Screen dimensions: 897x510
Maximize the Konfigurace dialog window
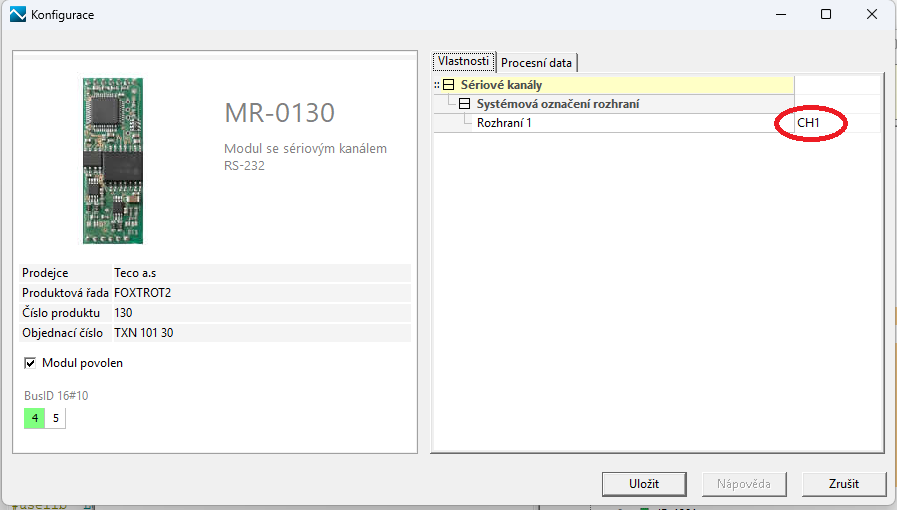coord(826,15)
